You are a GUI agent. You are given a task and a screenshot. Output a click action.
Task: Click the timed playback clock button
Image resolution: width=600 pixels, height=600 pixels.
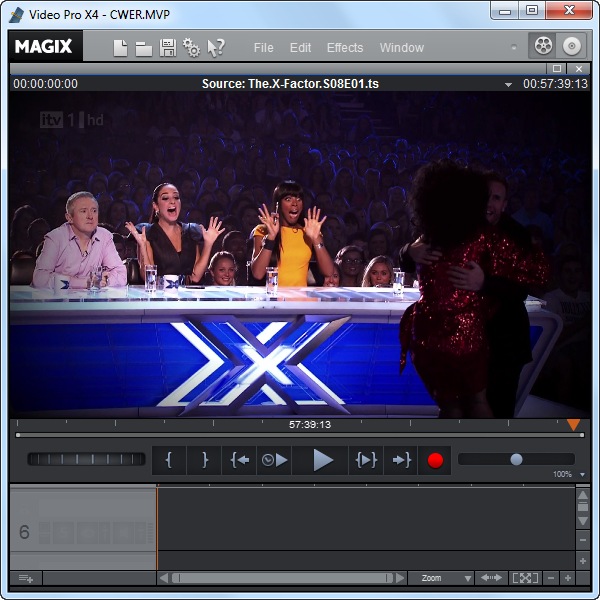click(274, 460)
